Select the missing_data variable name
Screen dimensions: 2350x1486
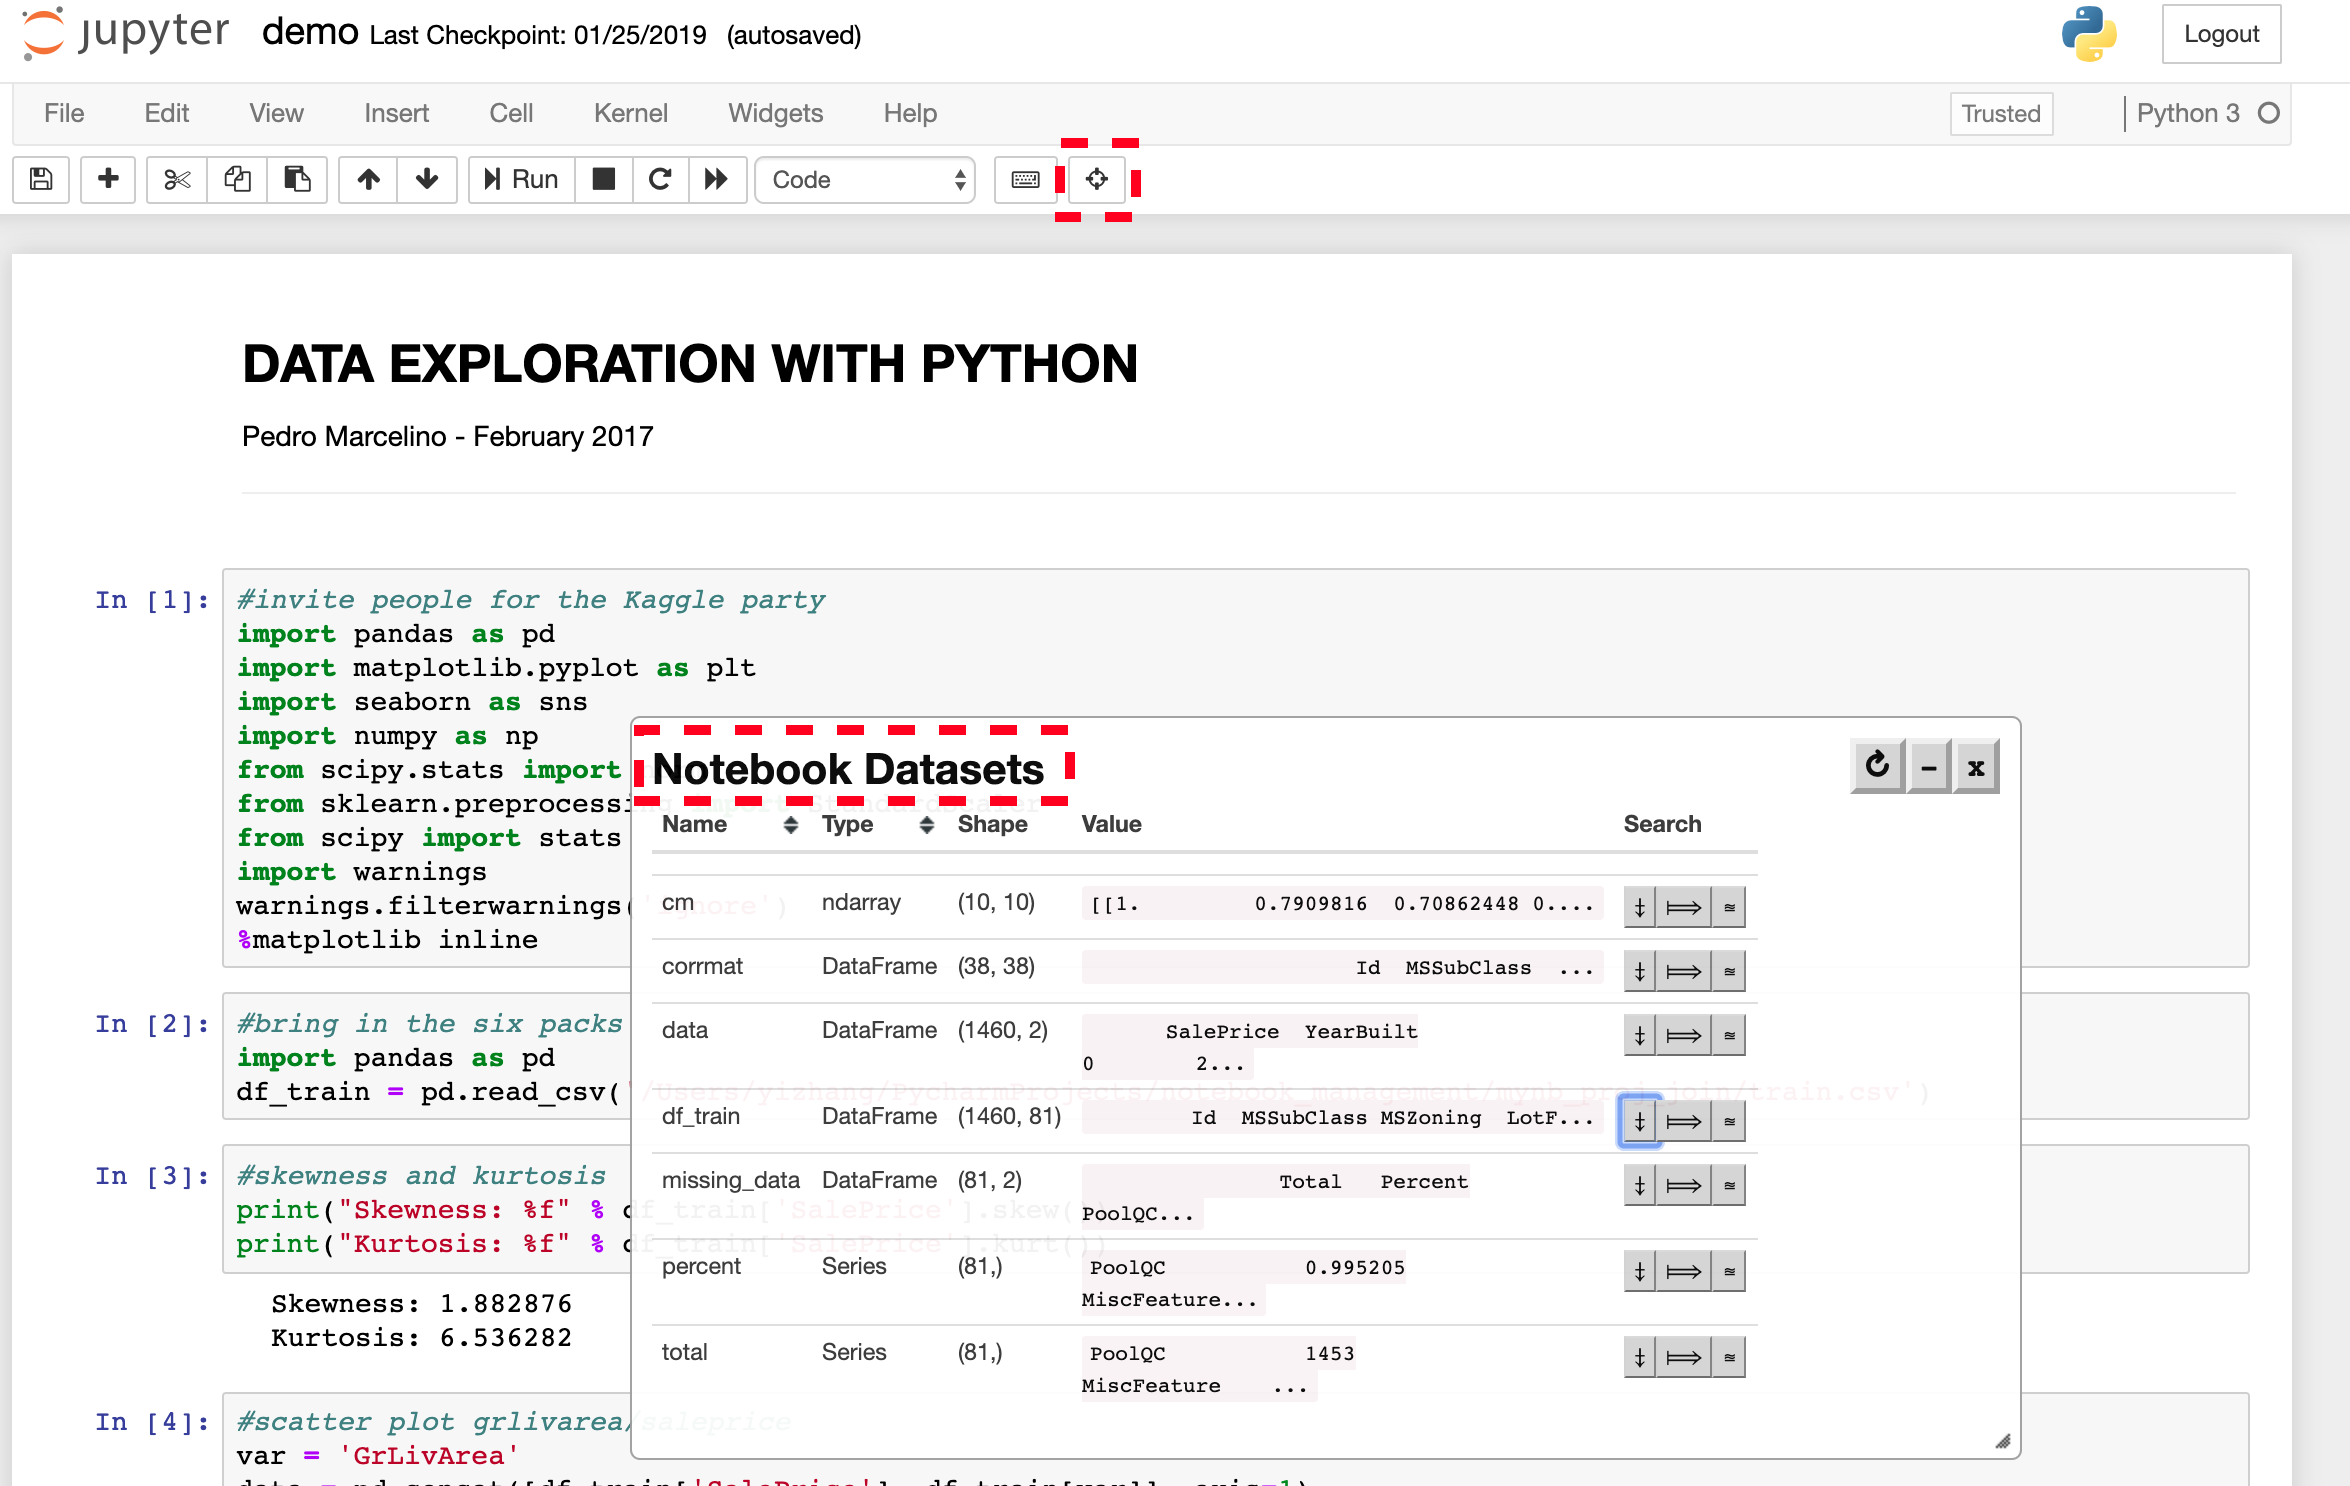click(x=730, y=1180)
